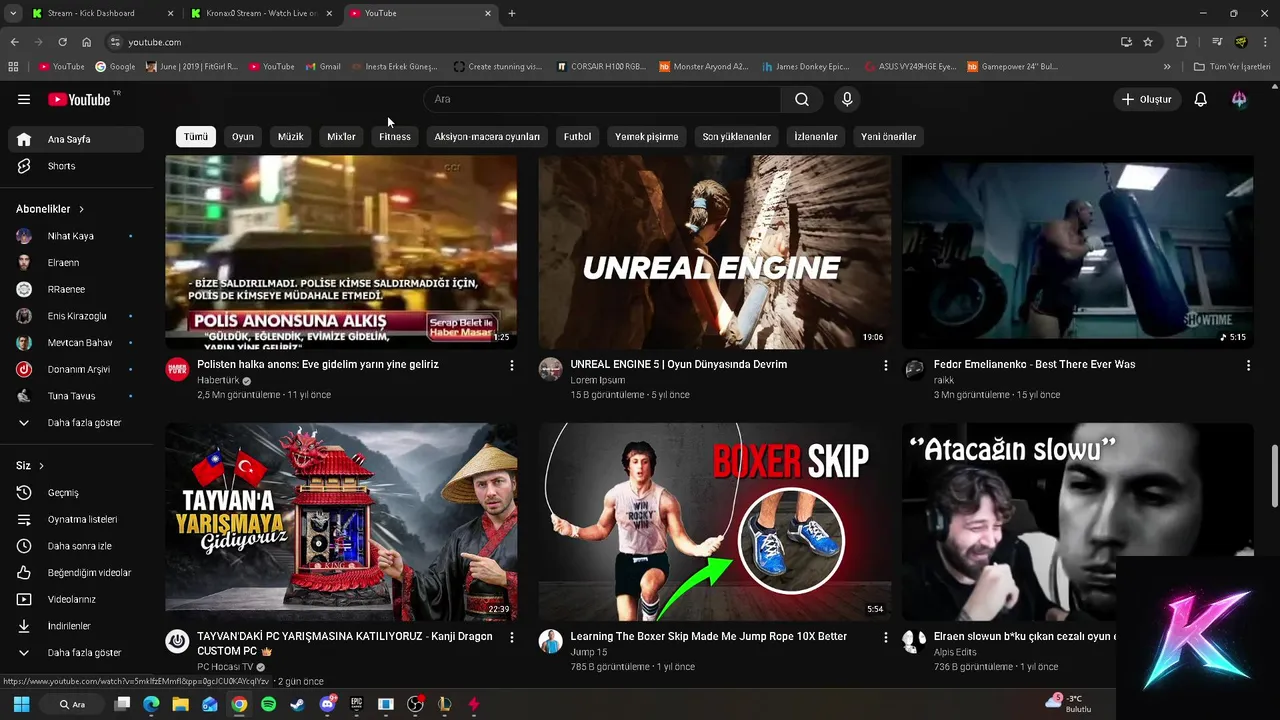Select the Müzik filter chip
This screenshot has height=720, width=1280.
click(x=291, y=137)
